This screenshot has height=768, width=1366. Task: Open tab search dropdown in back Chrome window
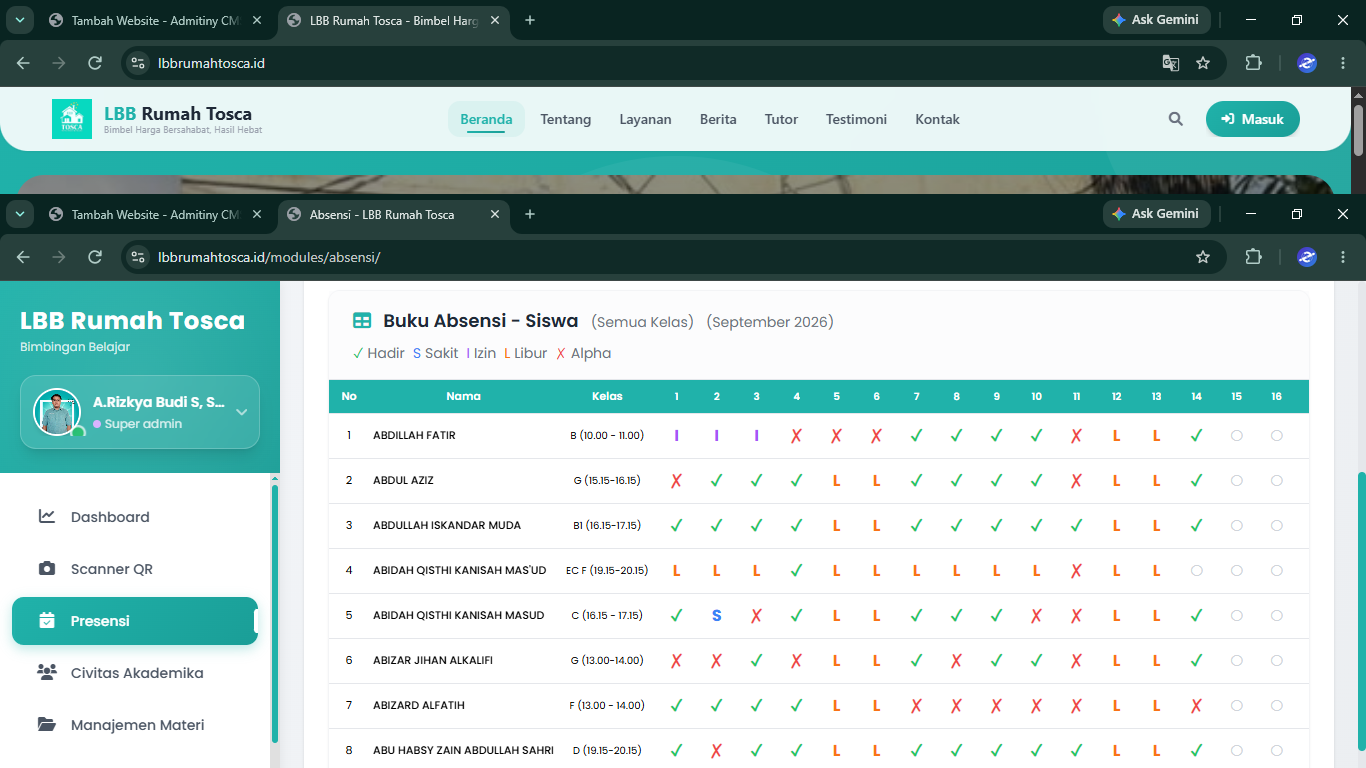point(20,20)
